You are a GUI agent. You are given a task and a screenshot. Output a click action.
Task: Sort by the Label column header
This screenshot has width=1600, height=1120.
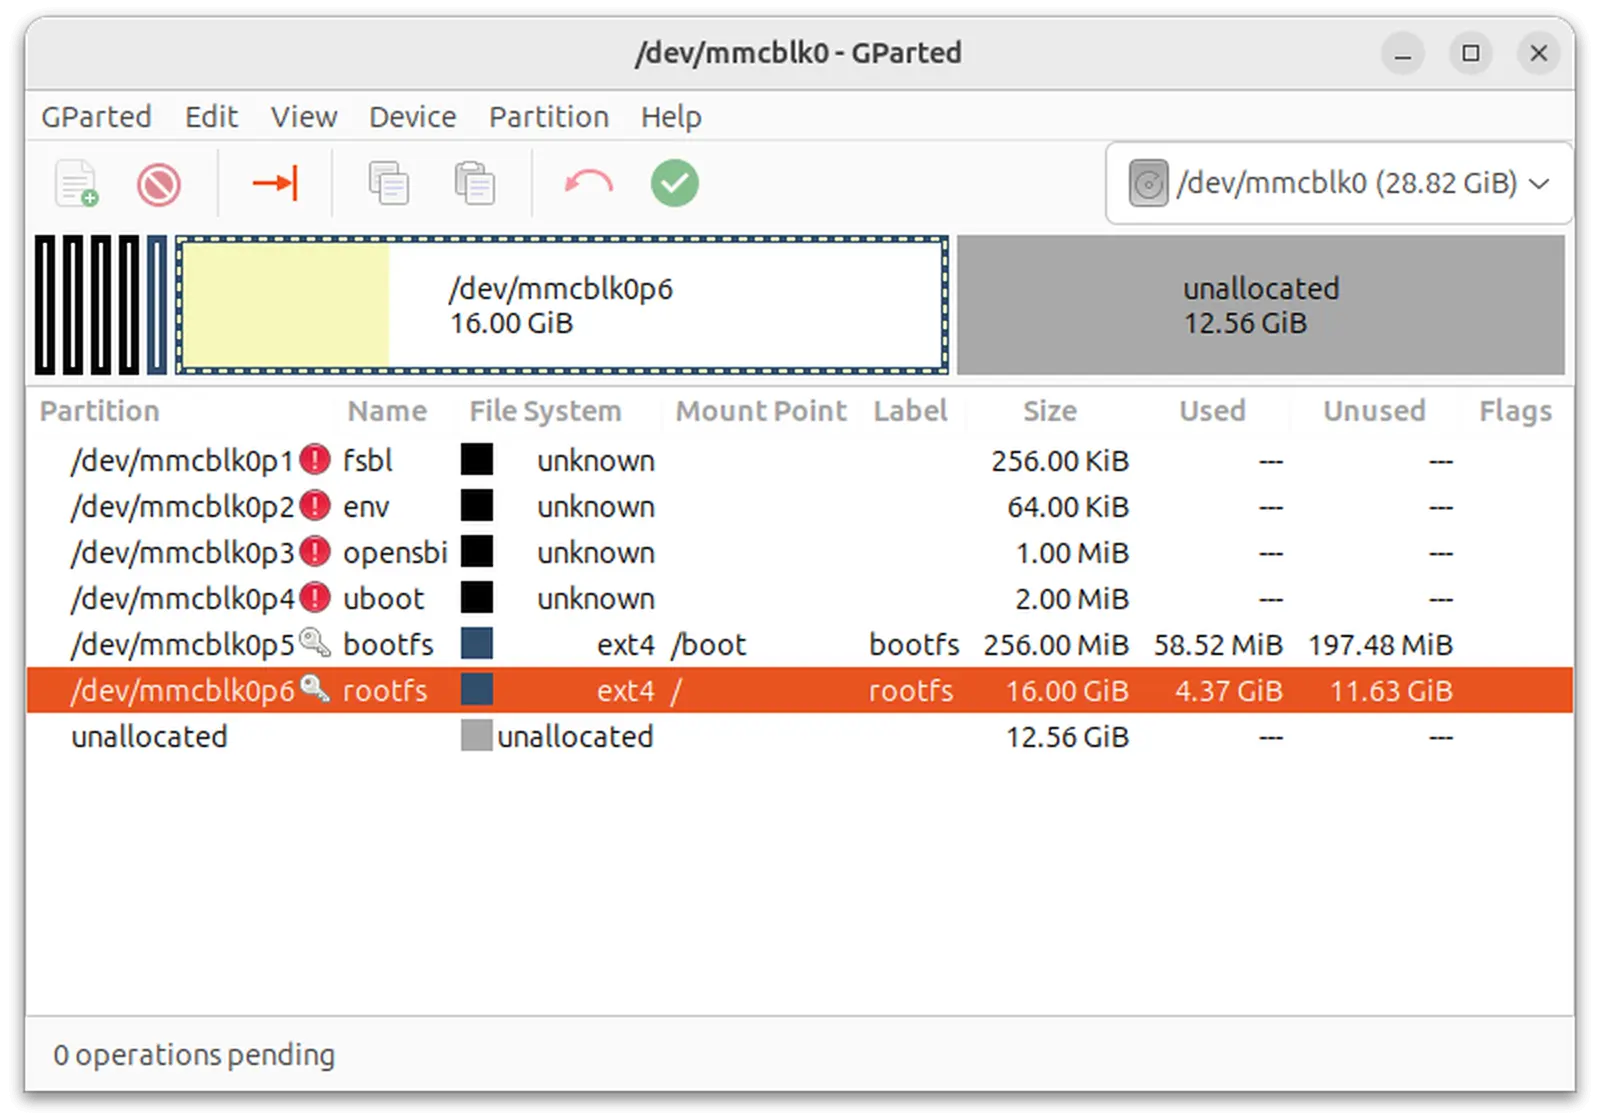click(910, 411)
